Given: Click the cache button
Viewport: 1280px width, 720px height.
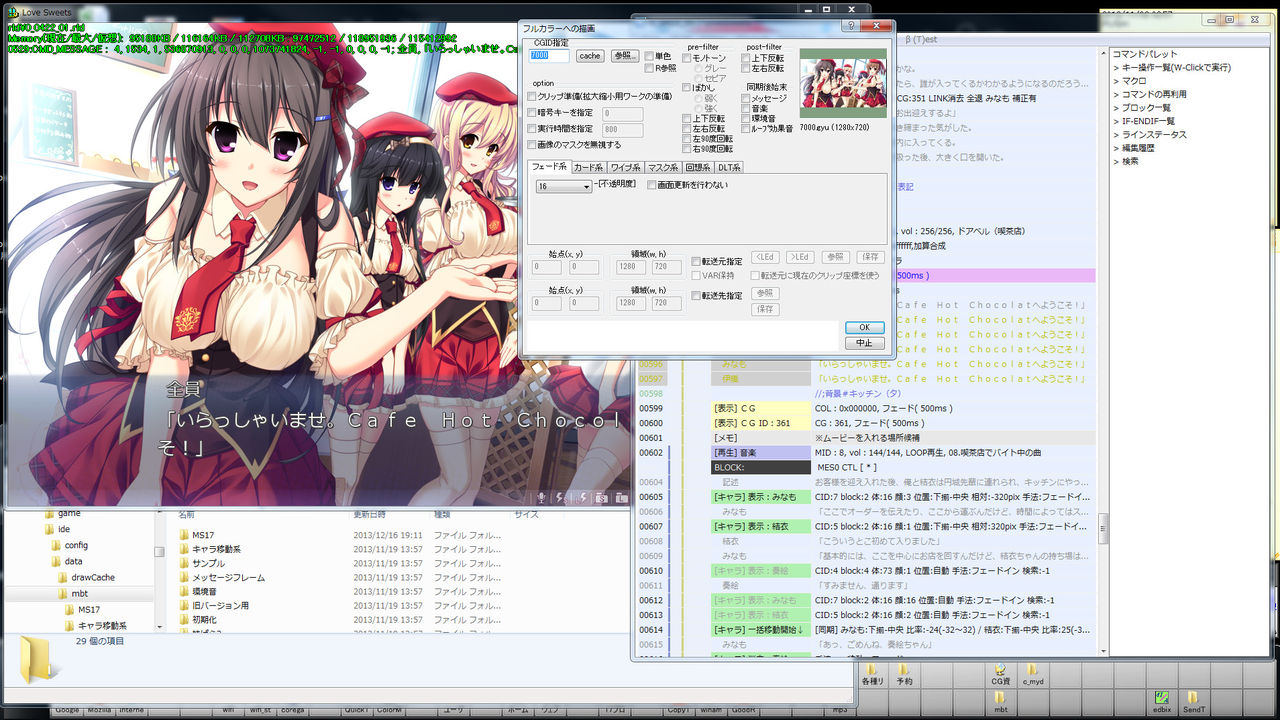Looking at the screenshot, I should 590,56.
